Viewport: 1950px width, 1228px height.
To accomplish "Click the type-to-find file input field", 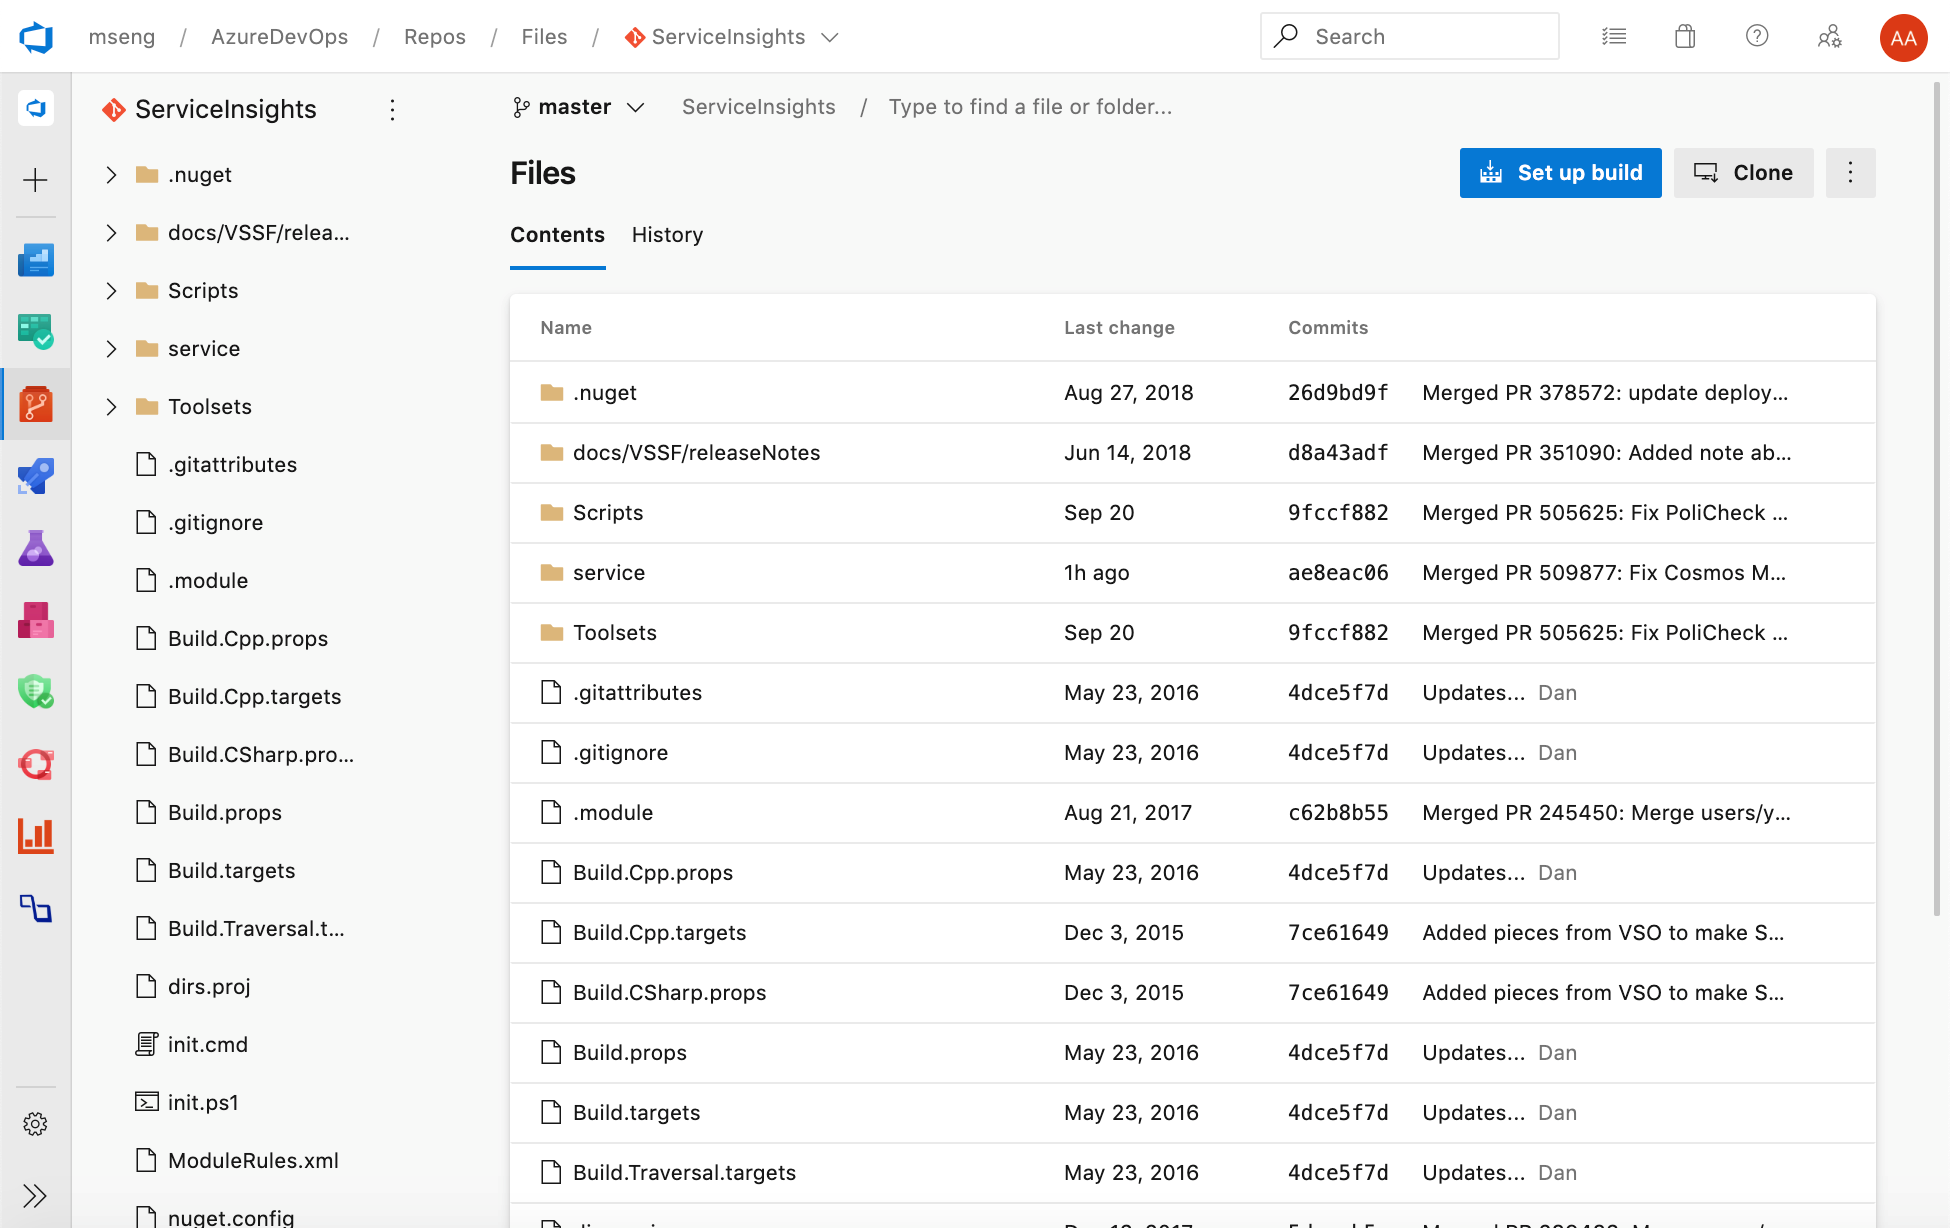I will [1028, 106].
